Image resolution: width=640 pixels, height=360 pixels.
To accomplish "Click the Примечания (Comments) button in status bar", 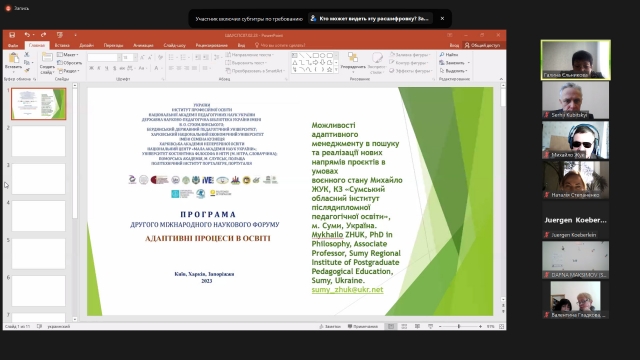I will (x=363, y=326).
